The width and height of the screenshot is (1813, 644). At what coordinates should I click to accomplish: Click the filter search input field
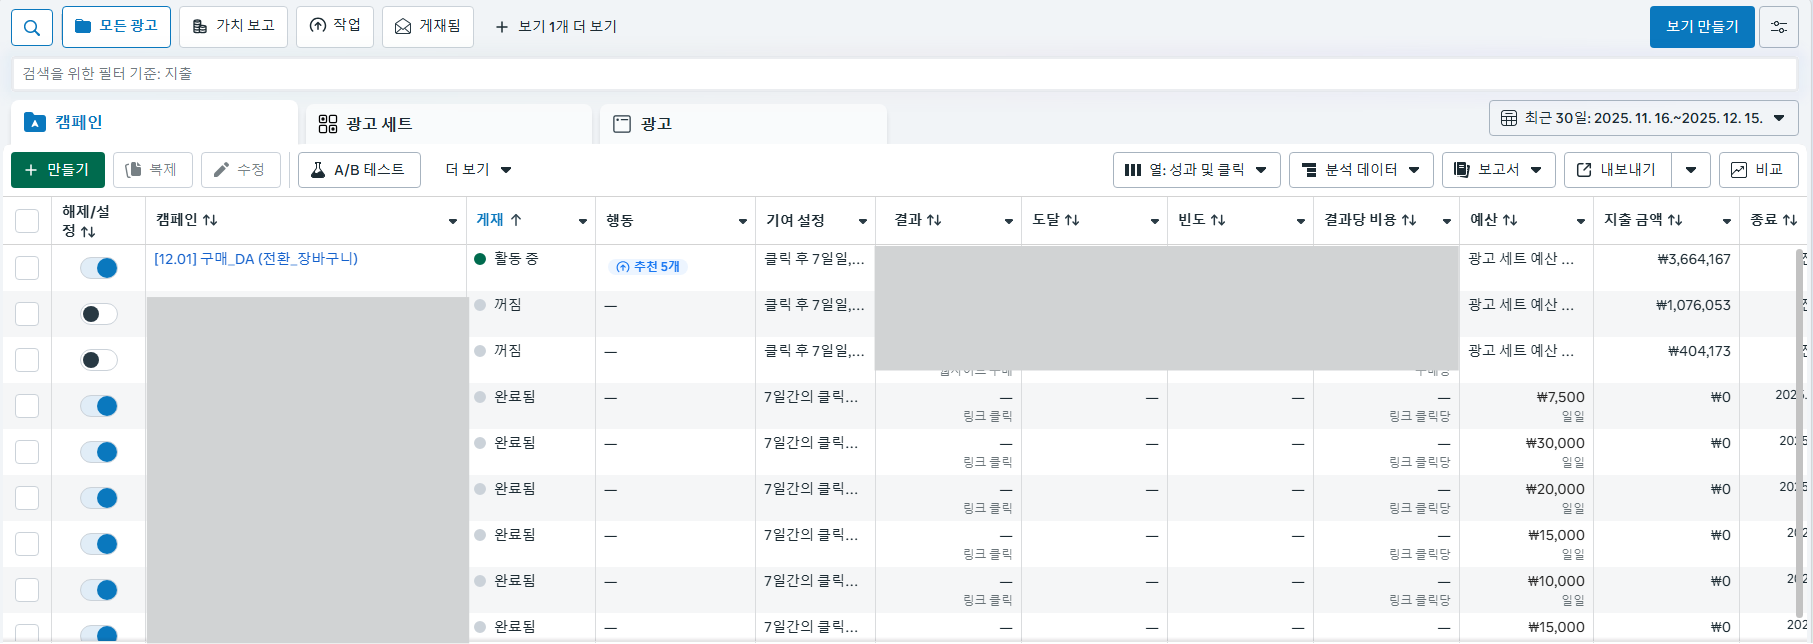pos(900,74)
